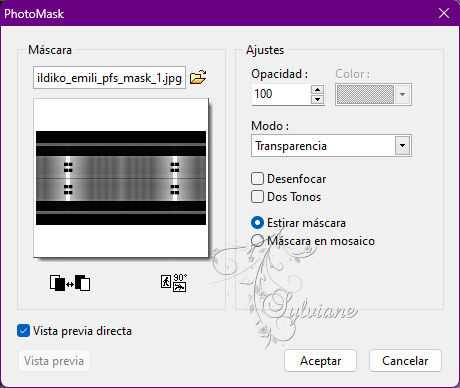The width and height of the screenshot is (460, 388).
Task: Click the Cancelar button
Action: [405, 361]
